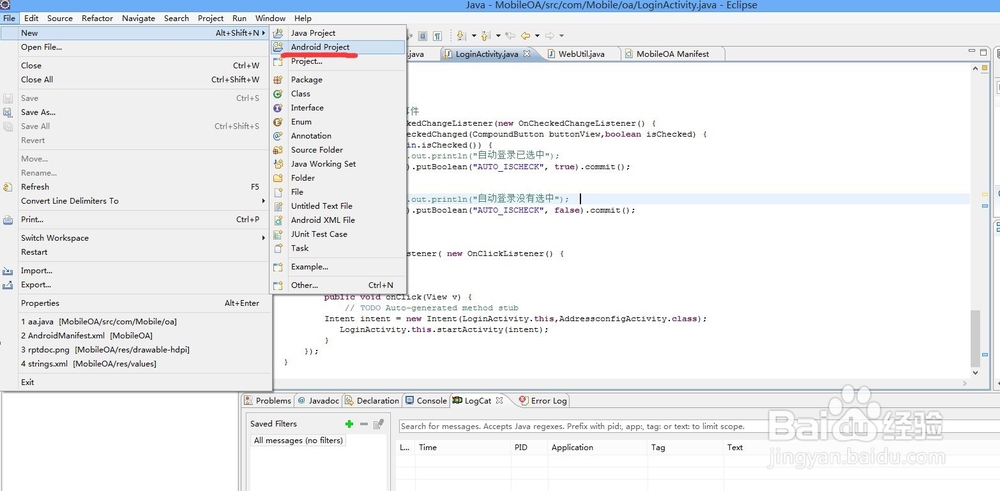Click the Previous Annotation toolbar icon

485,36
